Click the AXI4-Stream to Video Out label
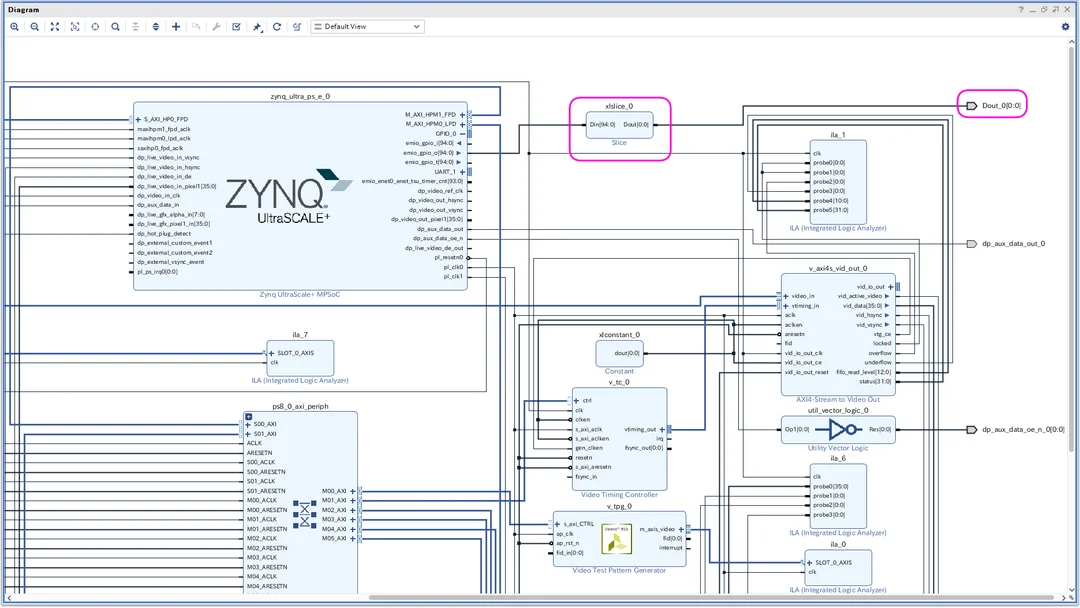 tap(838, 399)
